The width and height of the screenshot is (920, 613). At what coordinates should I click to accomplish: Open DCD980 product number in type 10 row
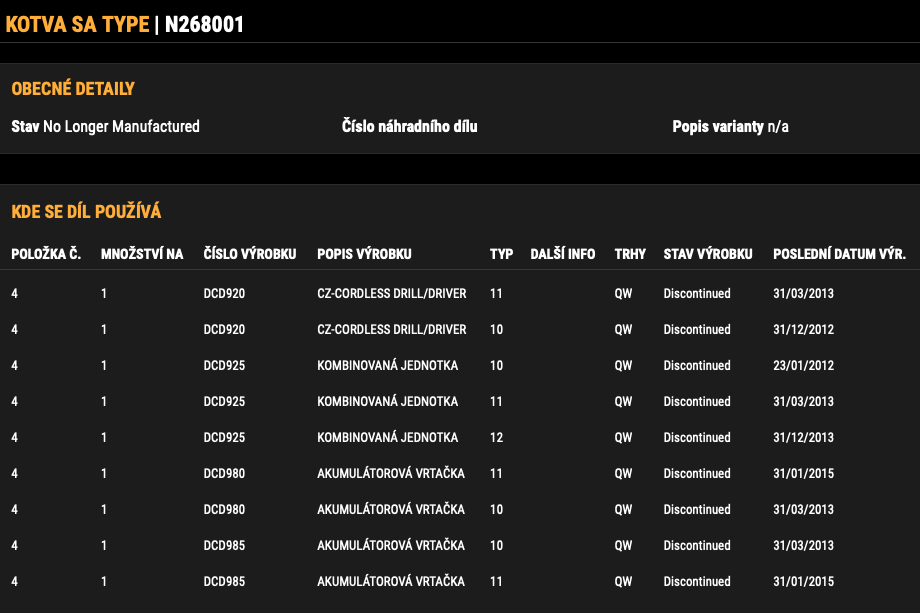pyautogui.click(x=224, y=509)
